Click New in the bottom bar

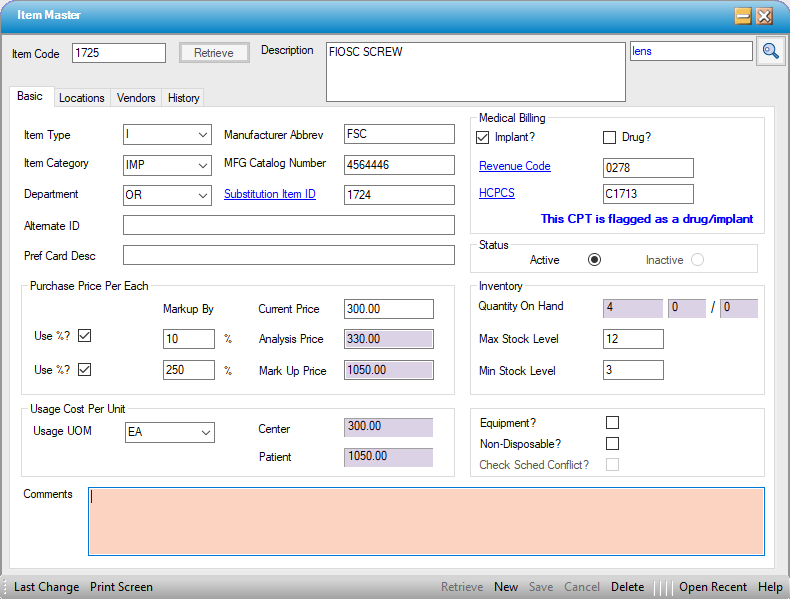[x=506, y=587]
